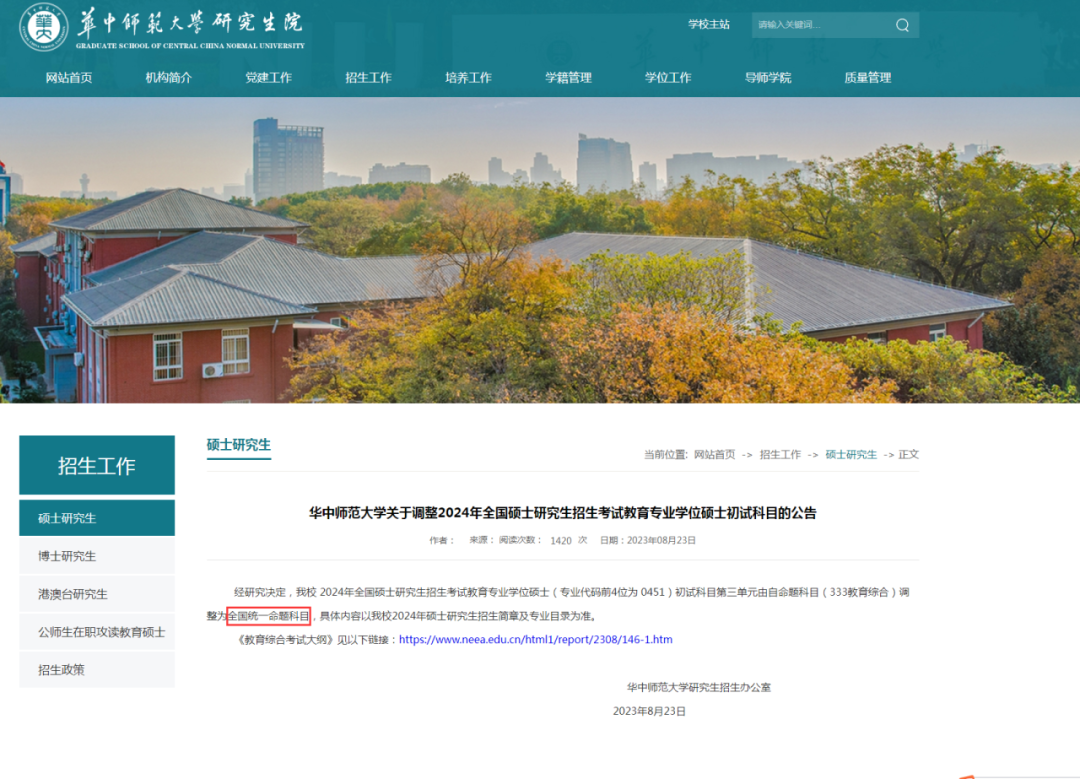
Task: Open the 机构简介 navigation menu
Action: 167,76
